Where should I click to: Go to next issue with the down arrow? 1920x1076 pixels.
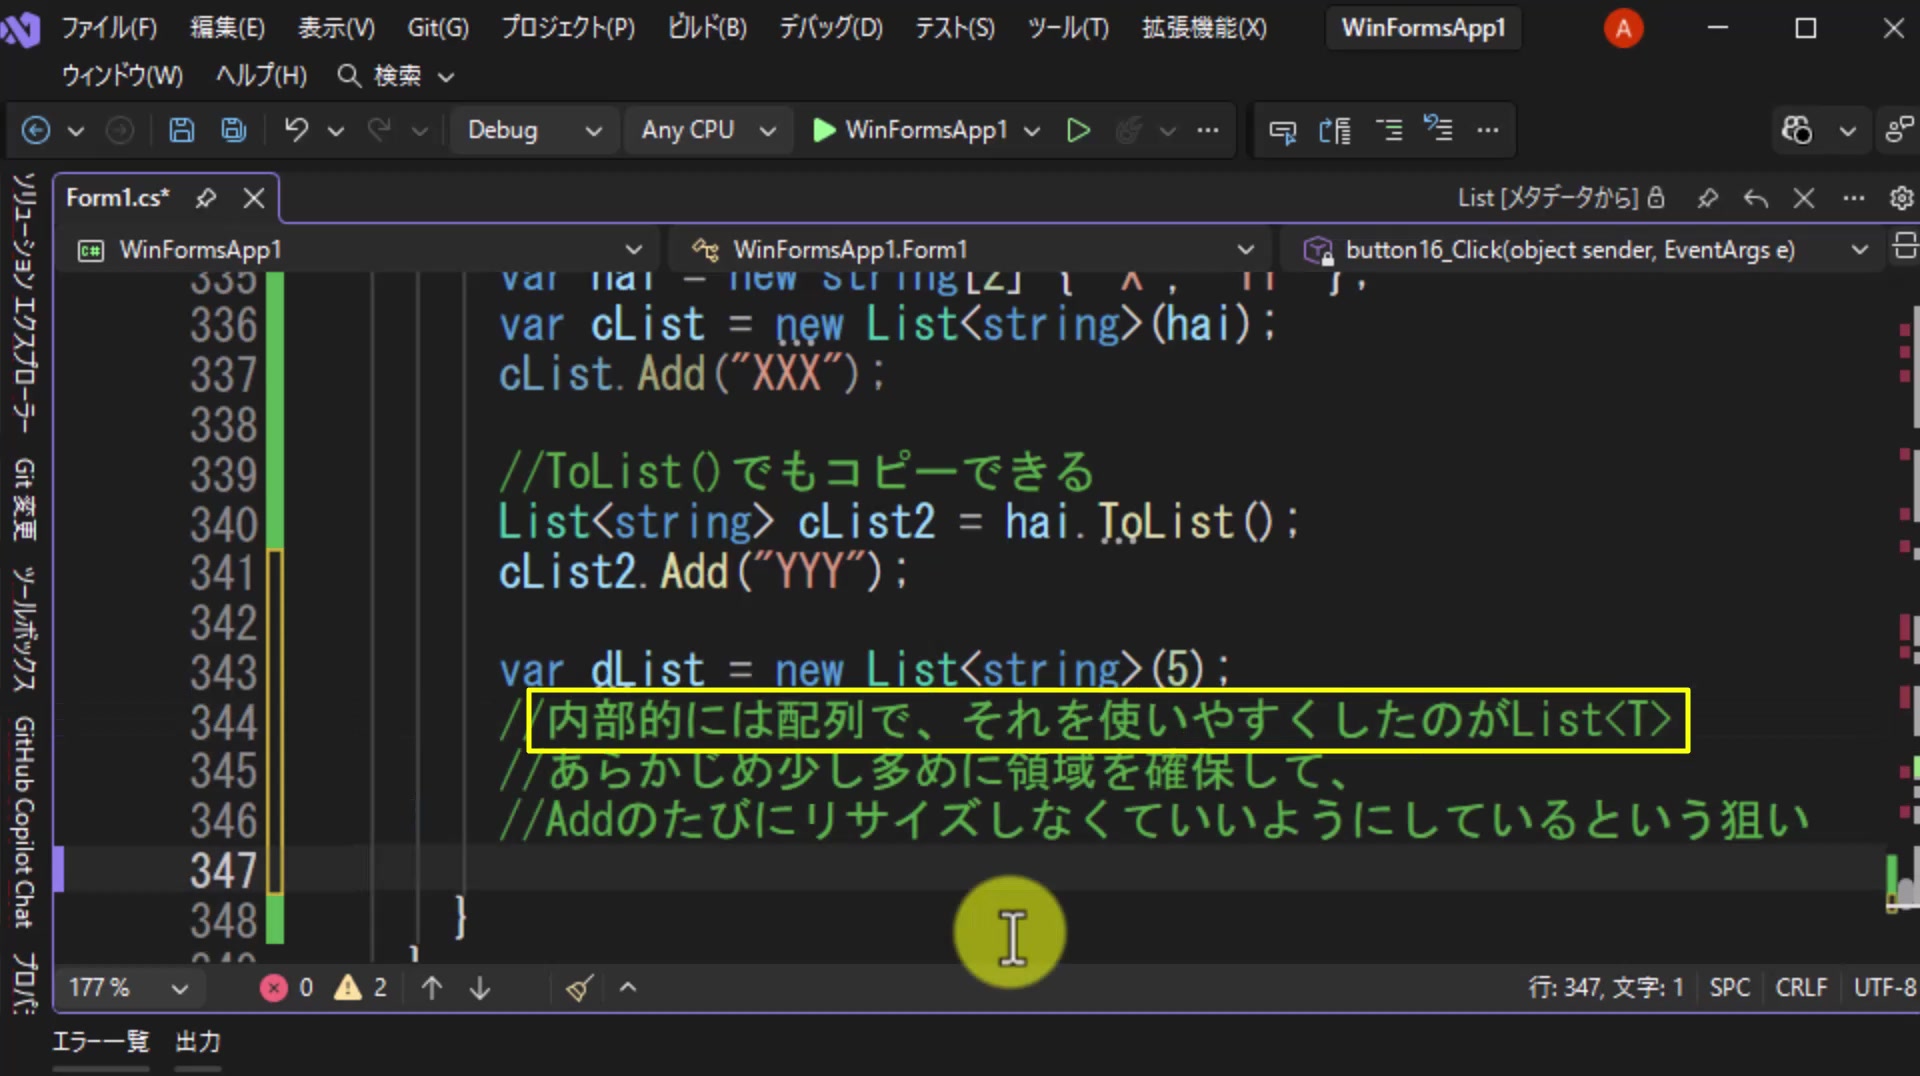pyautogui.click(x=480, y=988)
